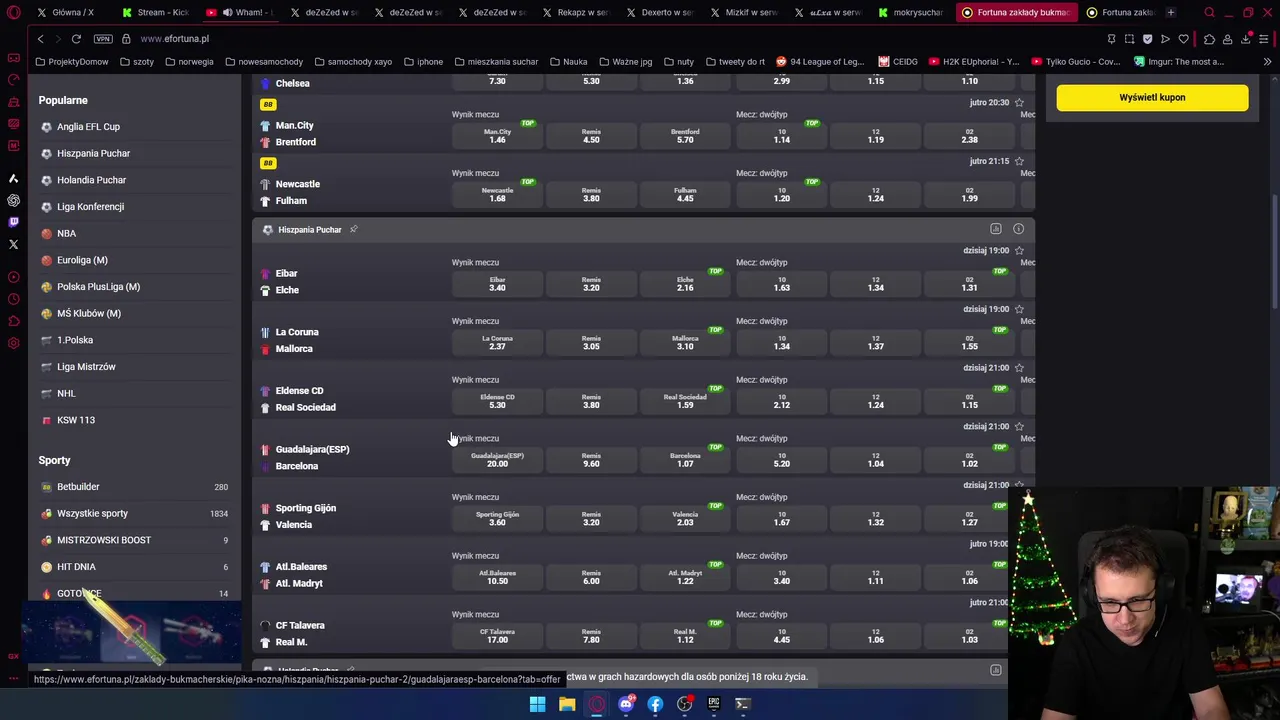This screenshot has height=720, width=1280.
Task: Open the 'szoty' bookmarks folder
Action: (136, 62)
